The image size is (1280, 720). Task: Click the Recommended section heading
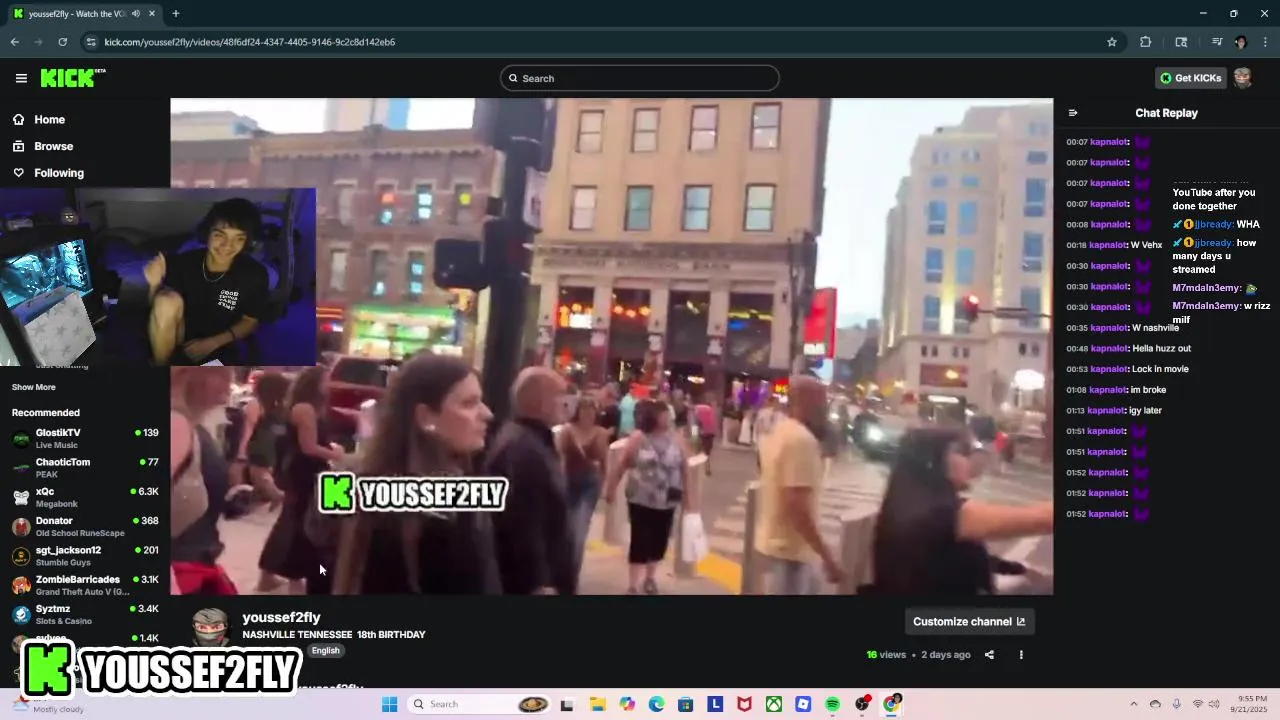coord(46,412)
